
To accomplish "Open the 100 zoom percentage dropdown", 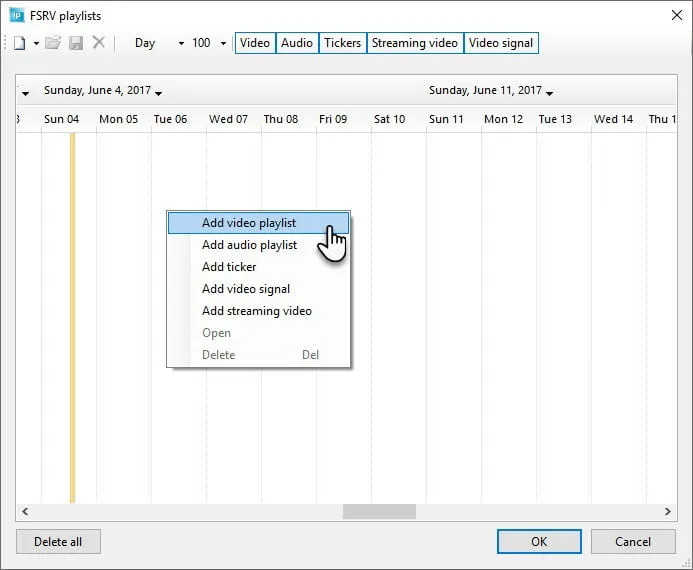I will (223, 44).
